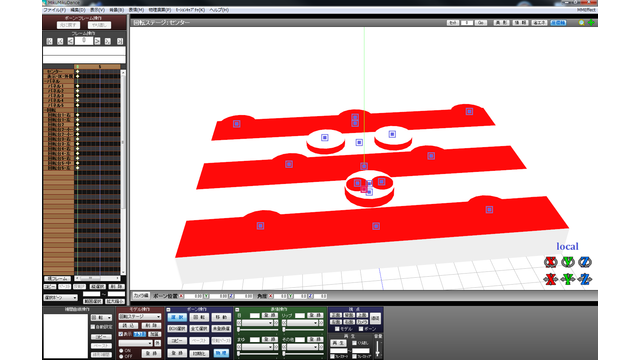Click センター keyframe diamond in timeline
The height and width of the screenshot is (360, 640).
(78, 71)
